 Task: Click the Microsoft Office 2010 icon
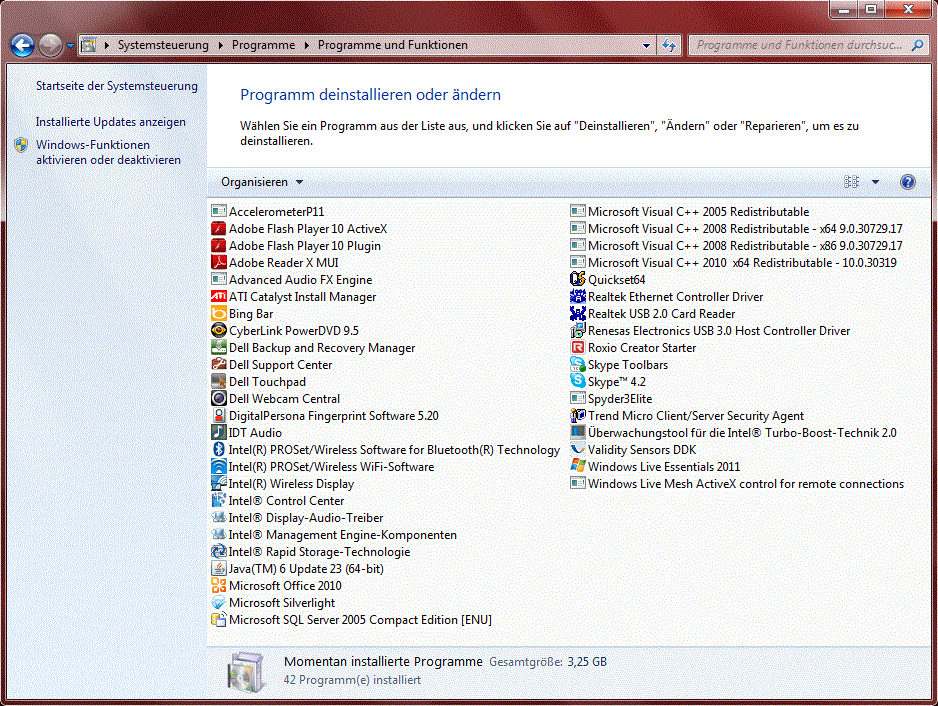click(219, 586)
